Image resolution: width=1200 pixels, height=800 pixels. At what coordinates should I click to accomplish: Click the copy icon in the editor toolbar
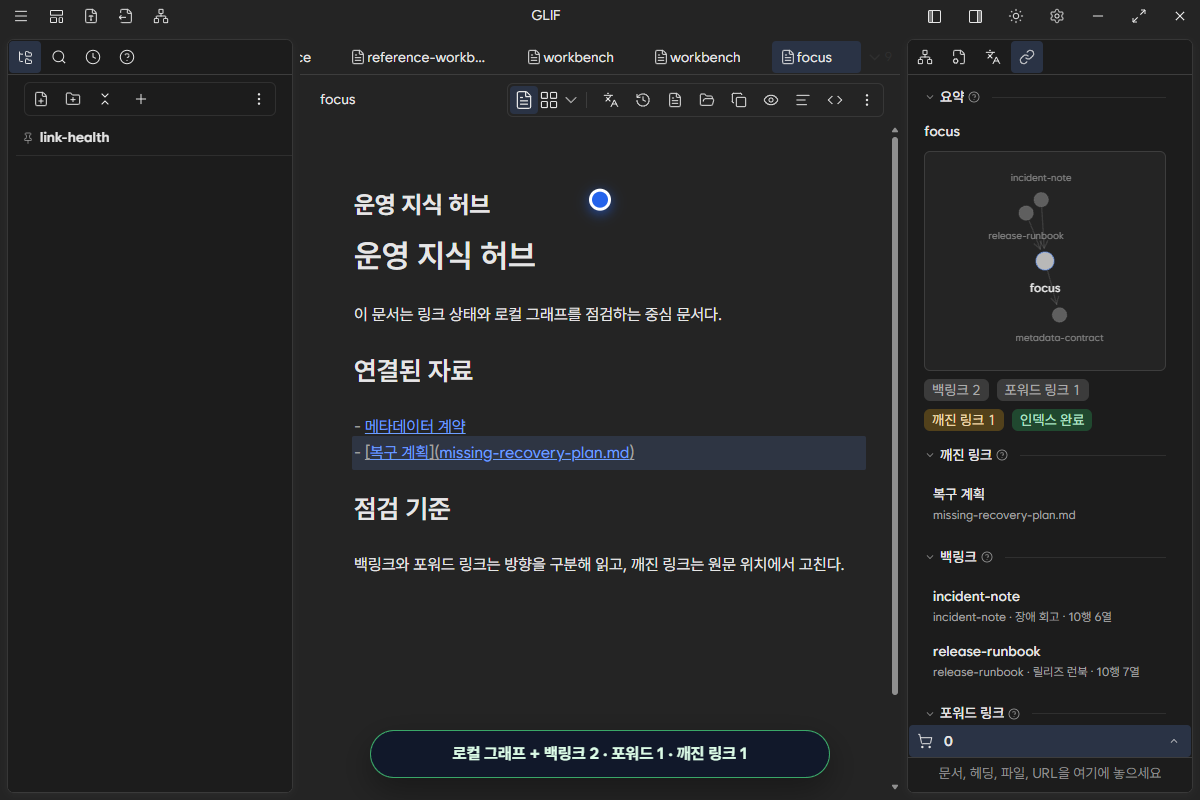(x=739, y=100)
